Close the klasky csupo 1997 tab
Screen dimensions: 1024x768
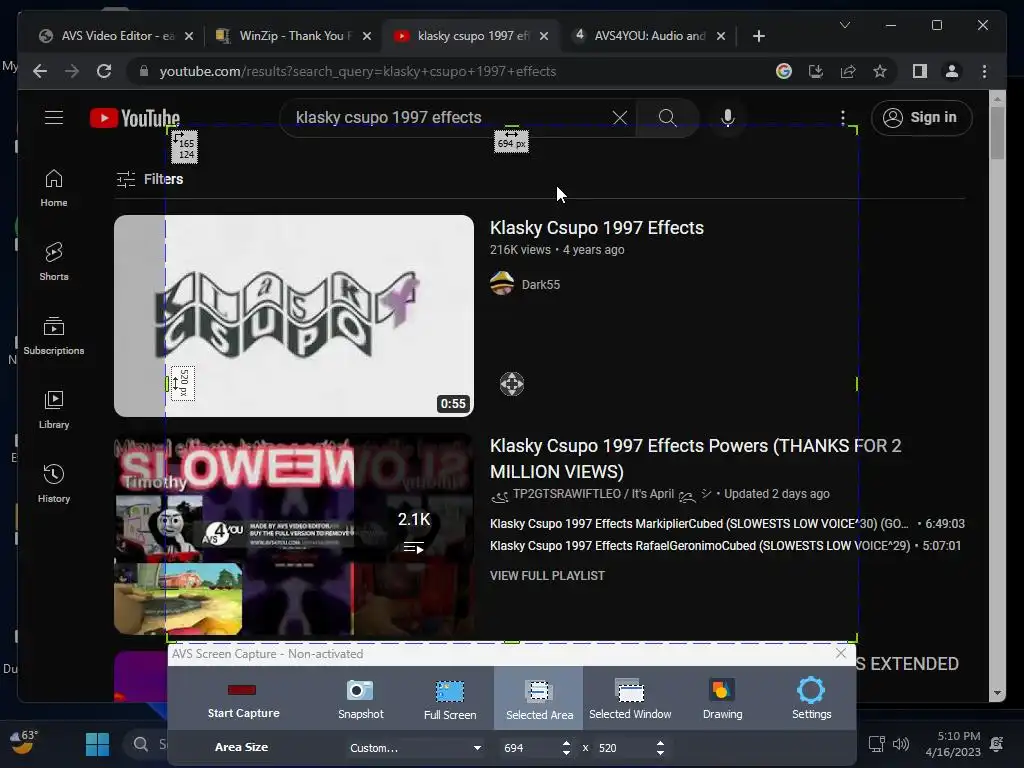tap(544, 36)
